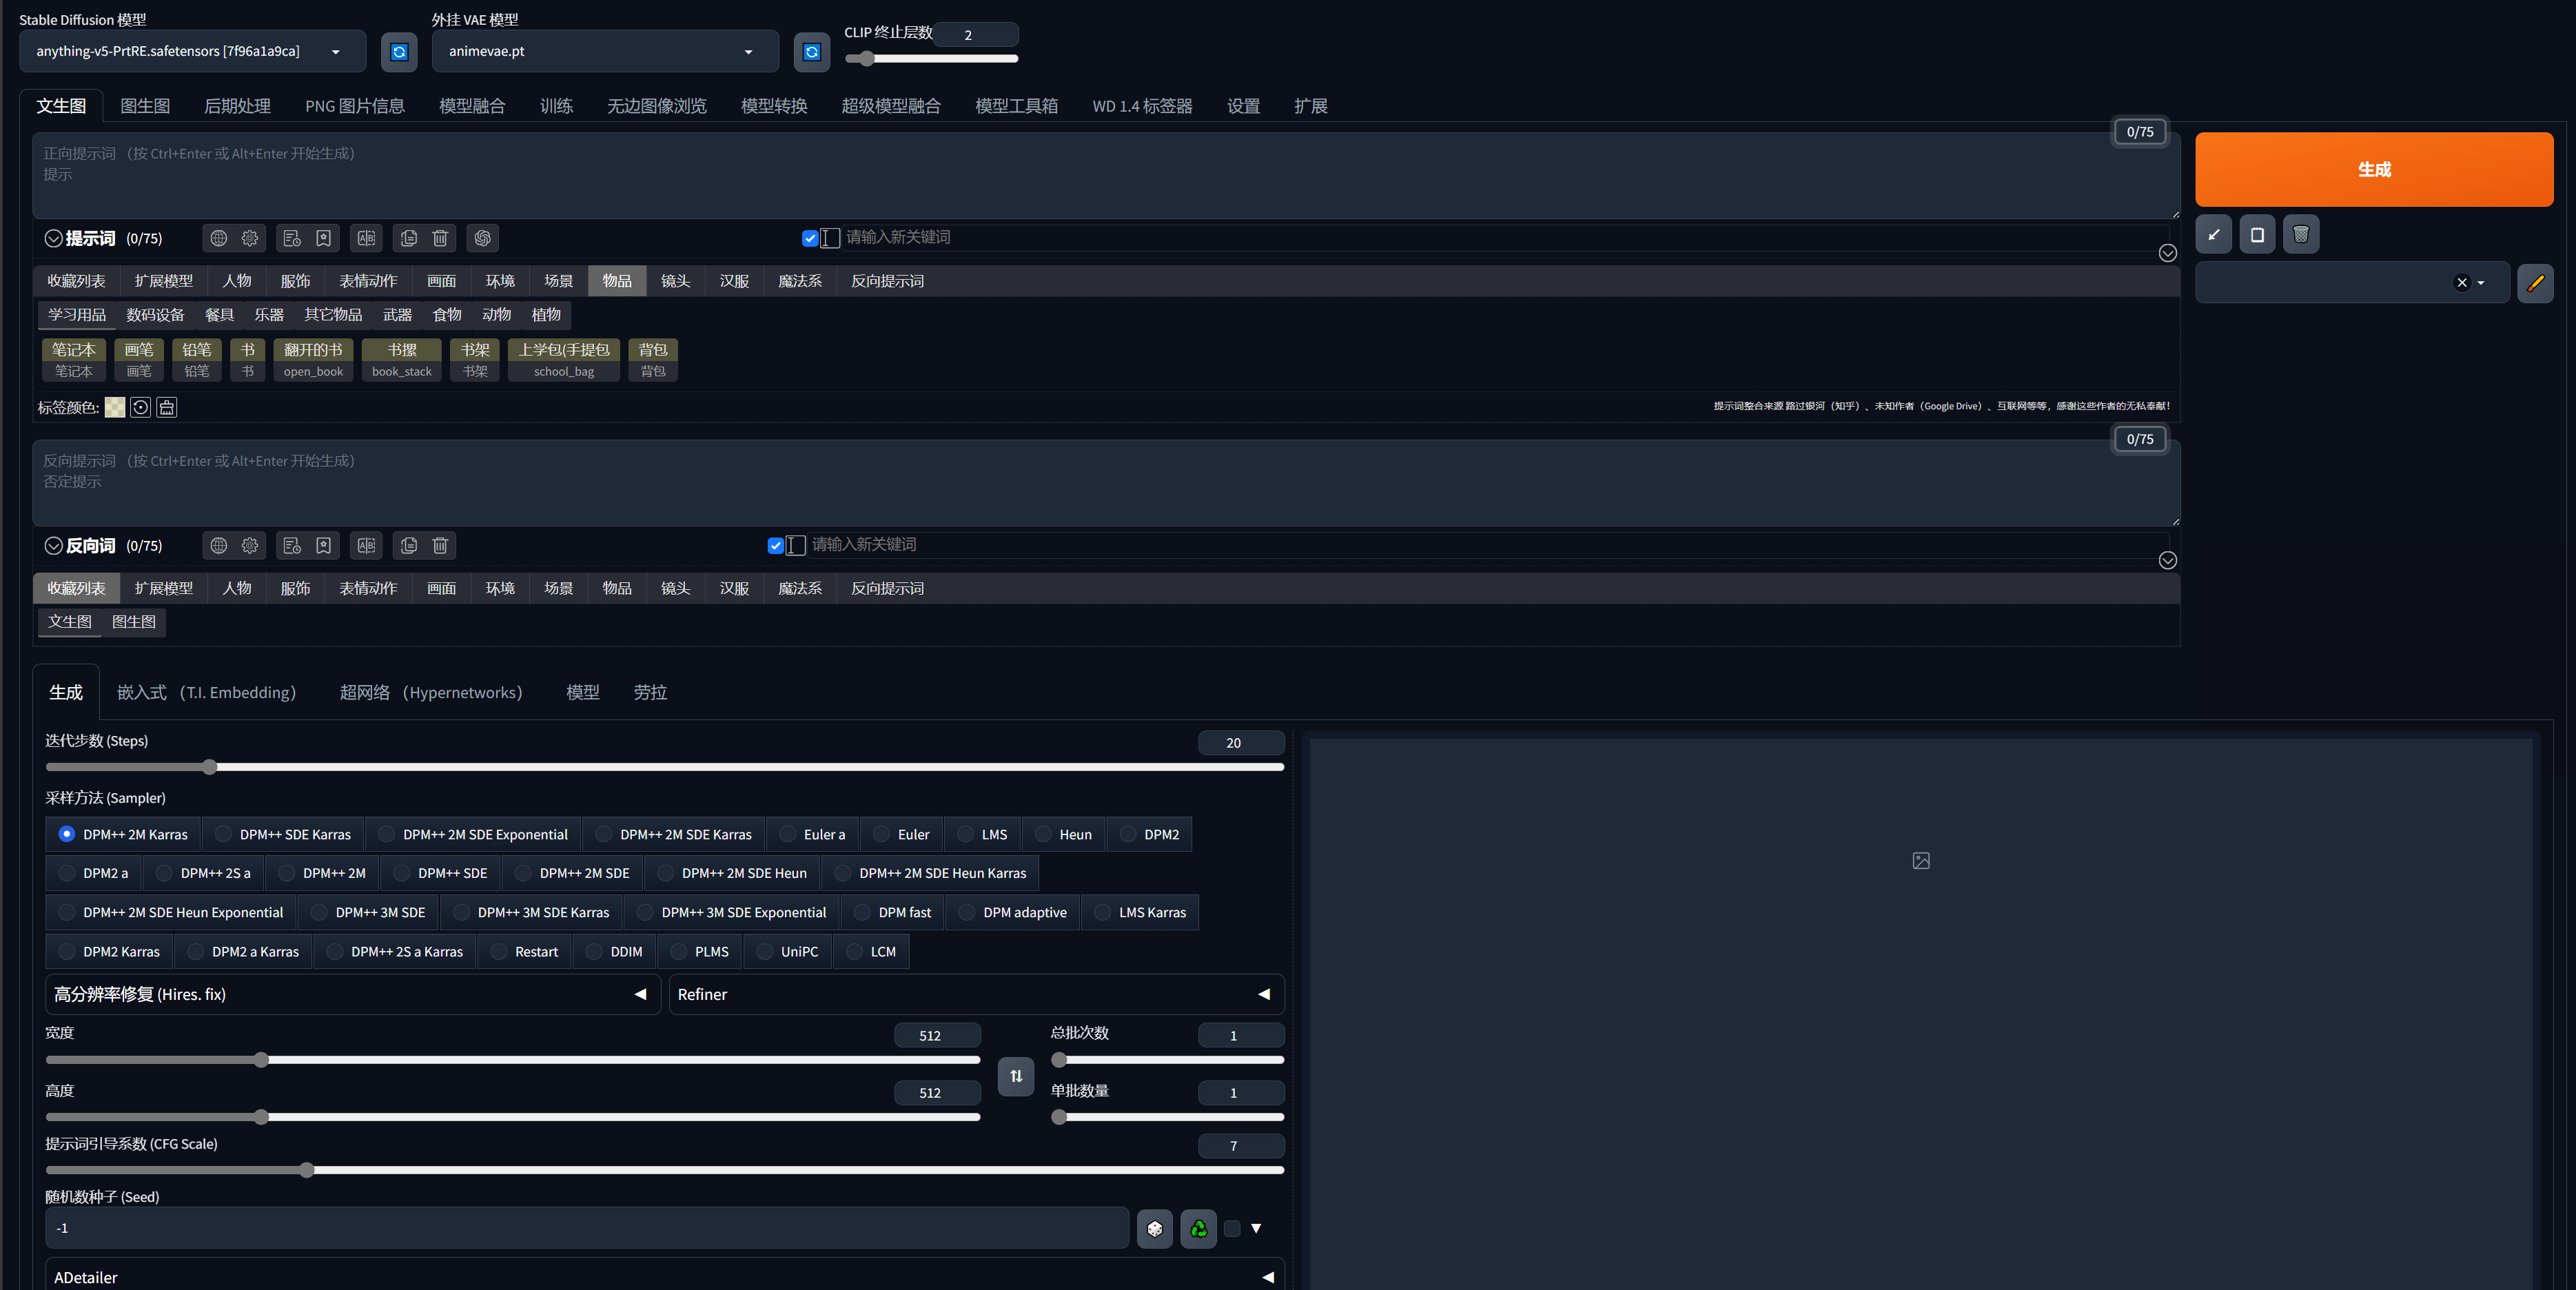Click the translate AB icon in prompt toolbar
The width and height of the screenshot is (2576, 1290).
pyautogui.click(x=366, y=238)
